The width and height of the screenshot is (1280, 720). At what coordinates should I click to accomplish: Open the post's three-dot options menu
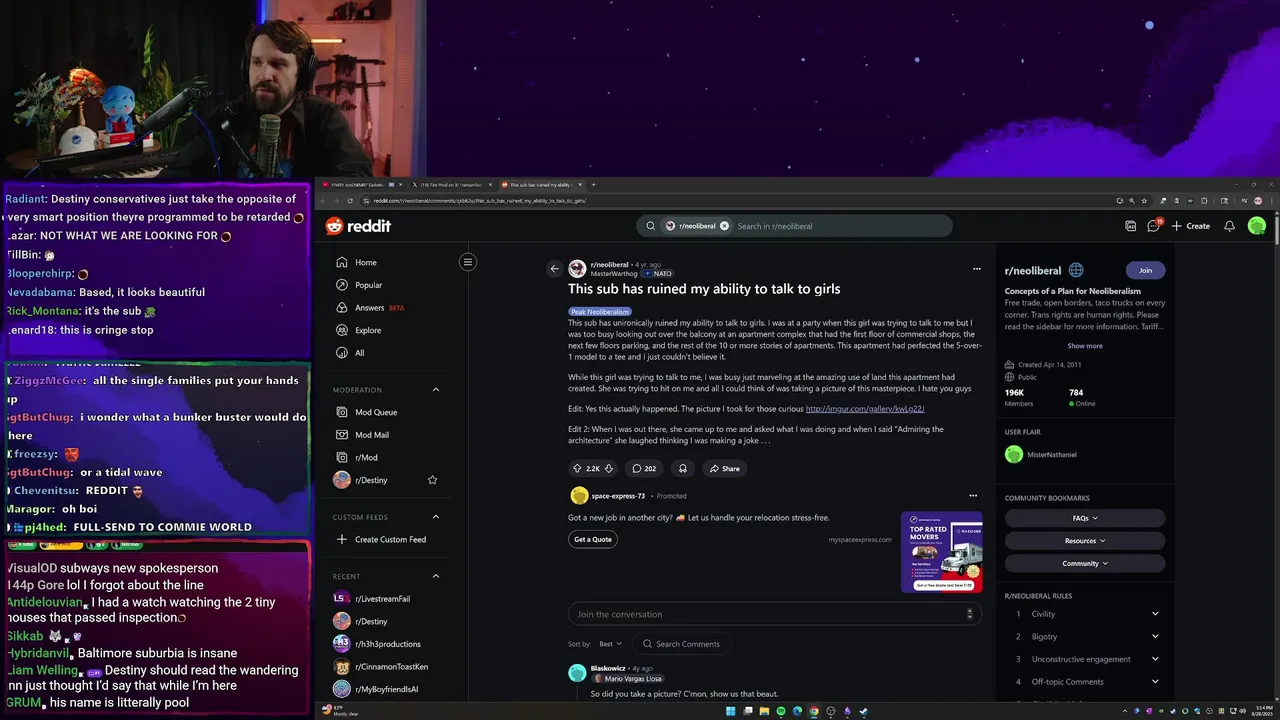pos(977,268)
